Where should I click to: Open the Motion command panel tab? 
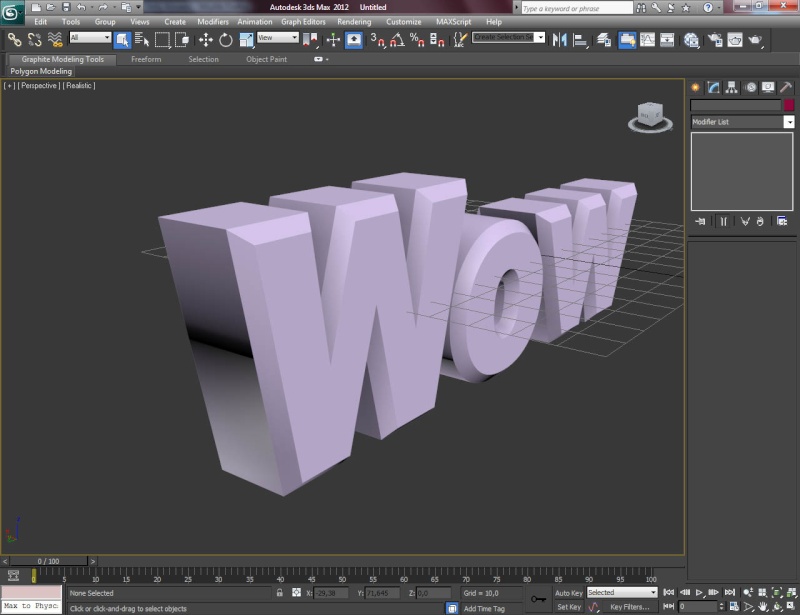[x=751, y=88]
